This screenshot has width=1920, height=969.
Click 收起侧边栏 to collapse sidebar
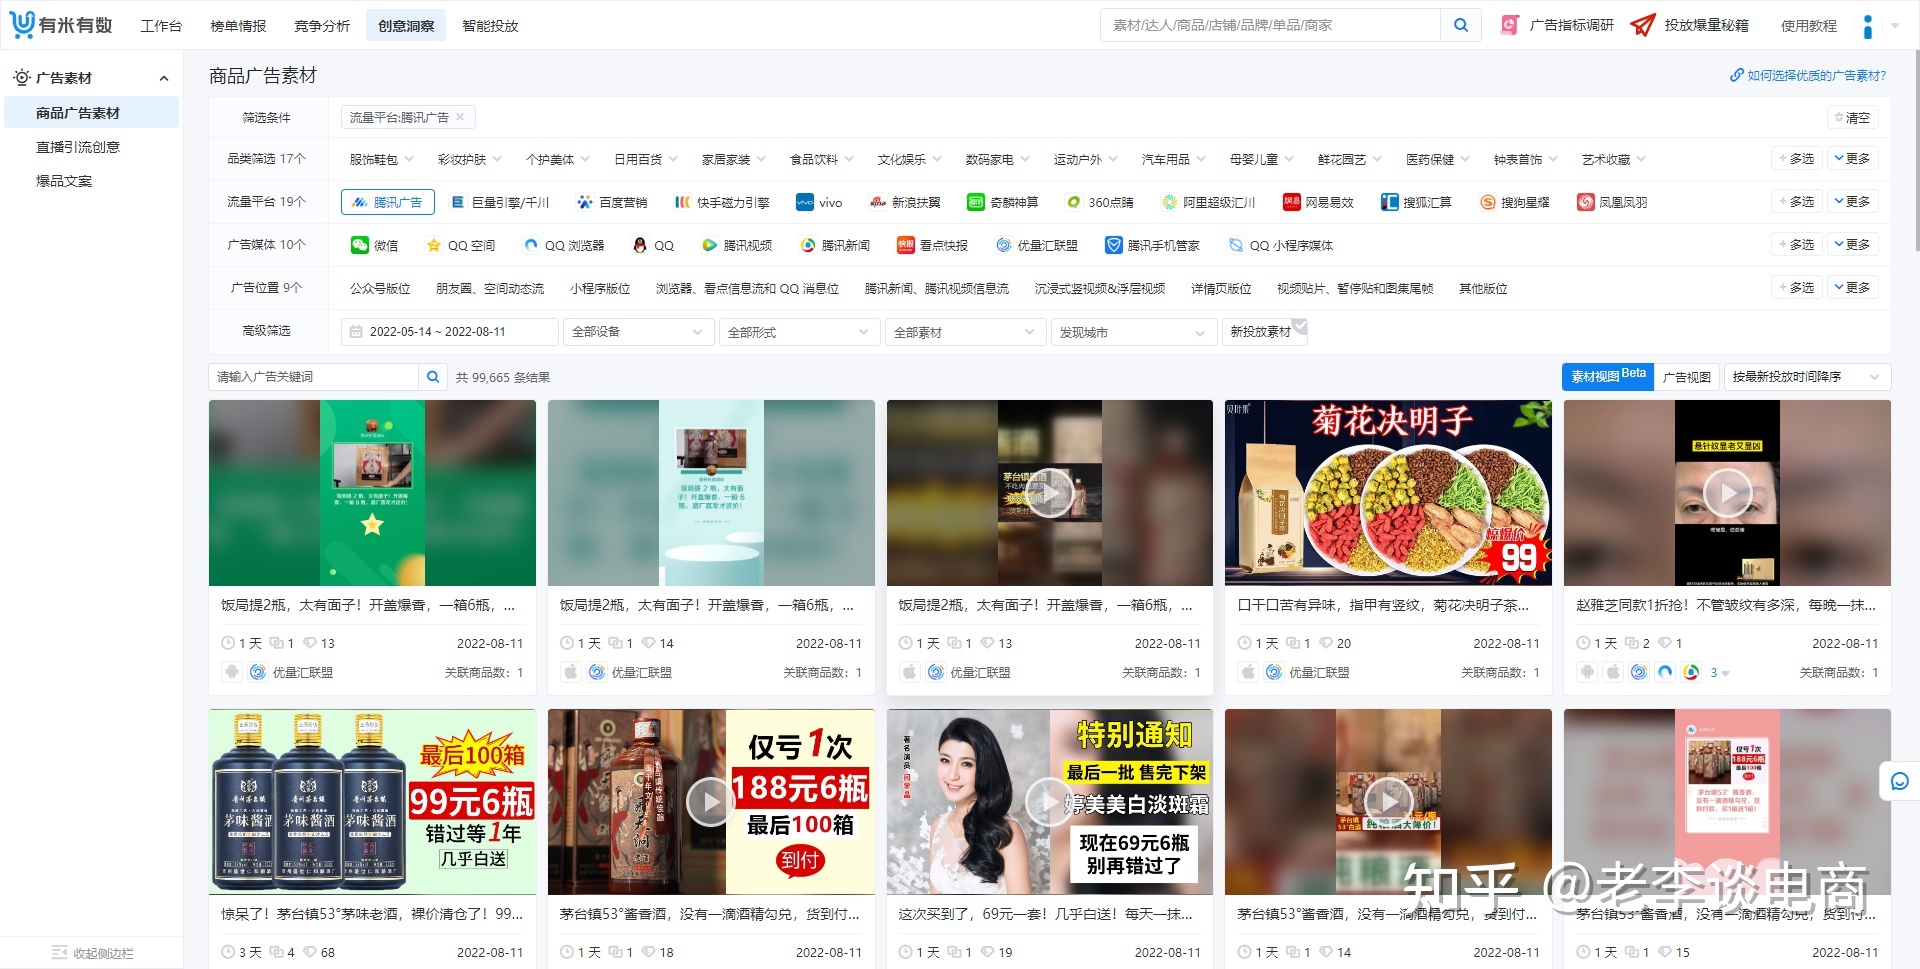pyautogui.click(x=92, y=953)
